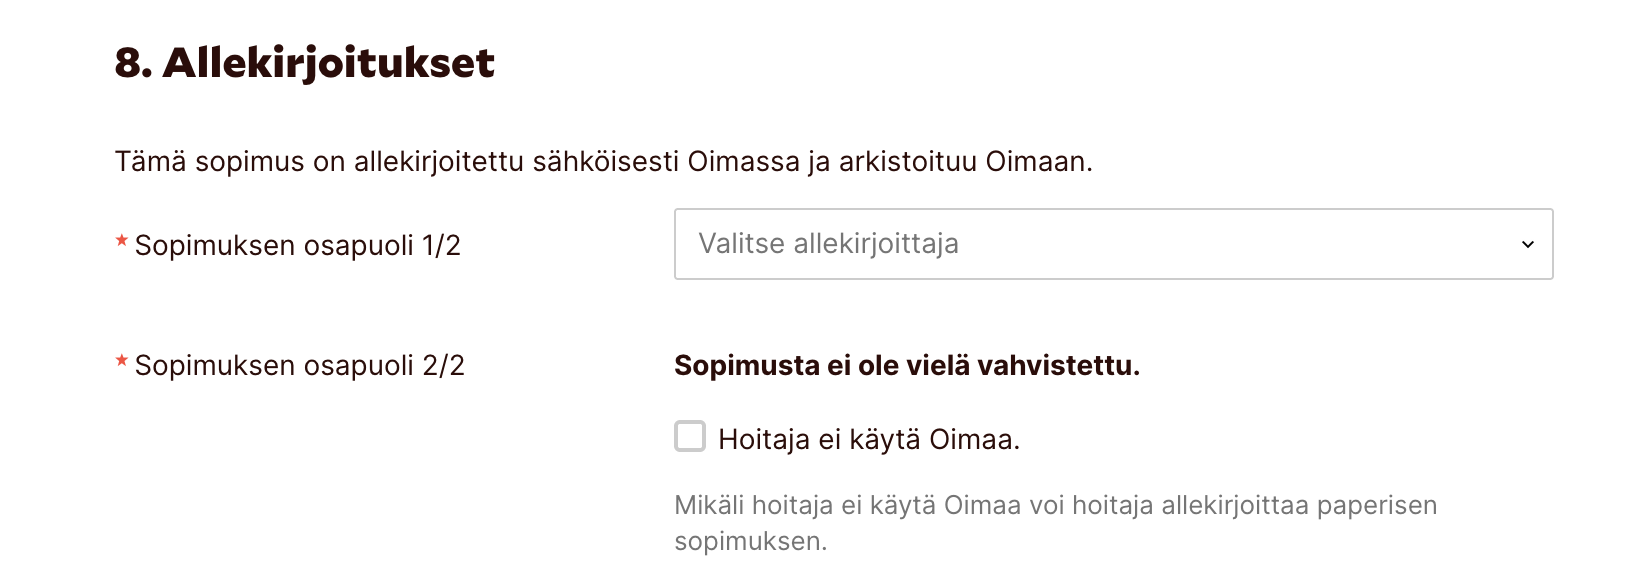Click red asterisk beside "Sopimuksen osapuoli 2/2"
This screenshot has width=1628, height=588.
(122, 361)
